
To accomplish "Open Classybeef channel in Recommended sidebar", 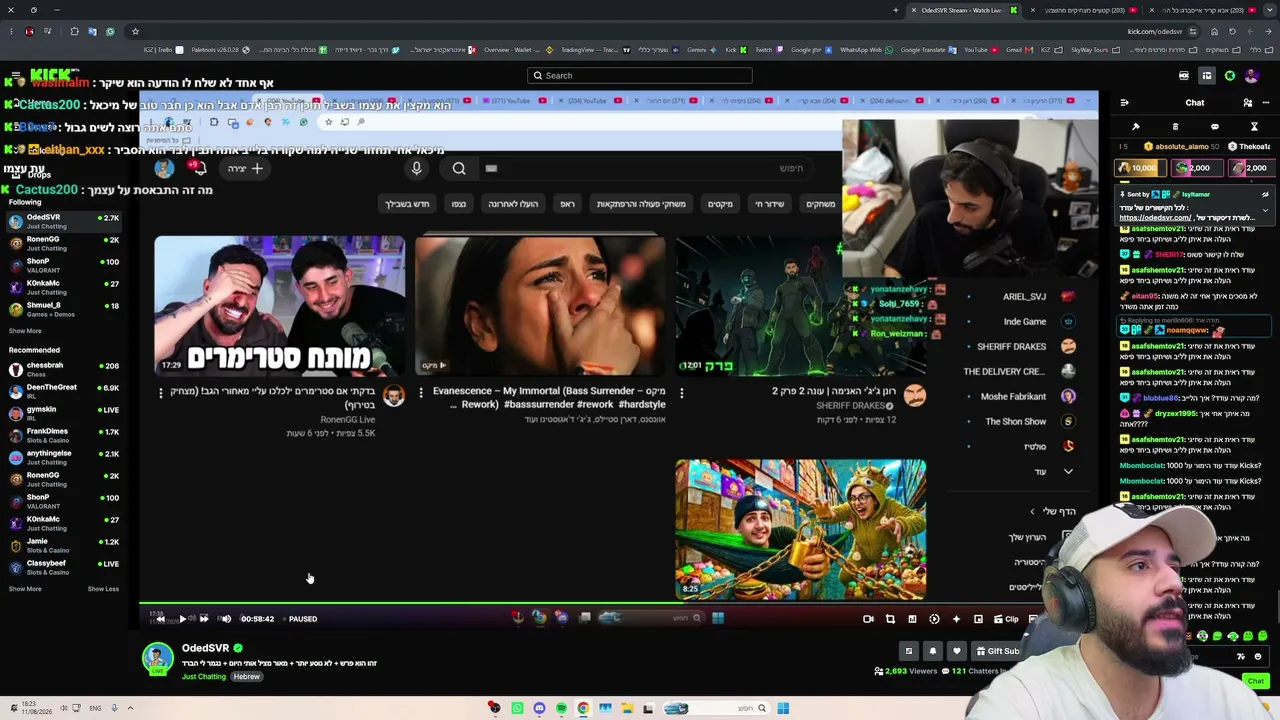I will 64,567.
